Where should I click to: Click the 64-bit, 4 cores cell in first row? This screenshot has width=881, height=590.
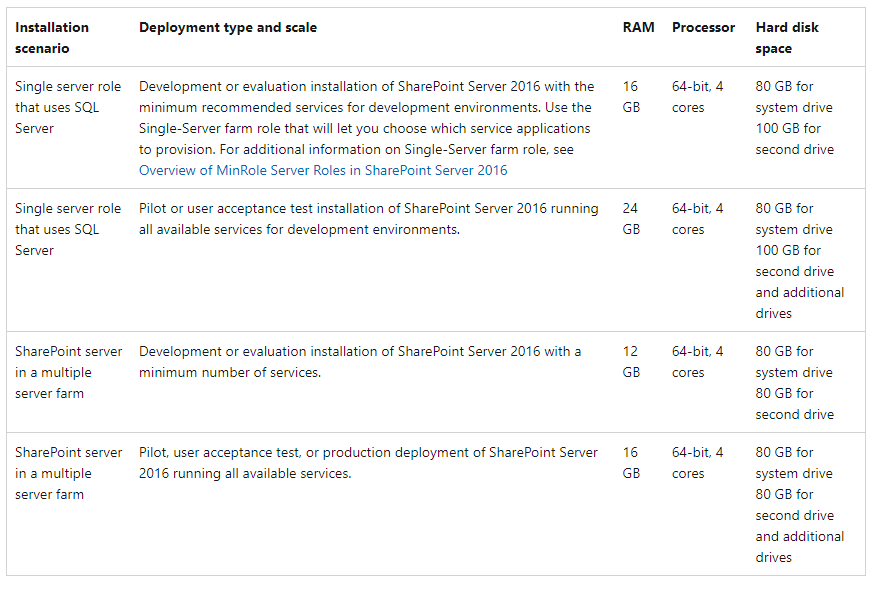pyautogui.click(x=697, y=97)
